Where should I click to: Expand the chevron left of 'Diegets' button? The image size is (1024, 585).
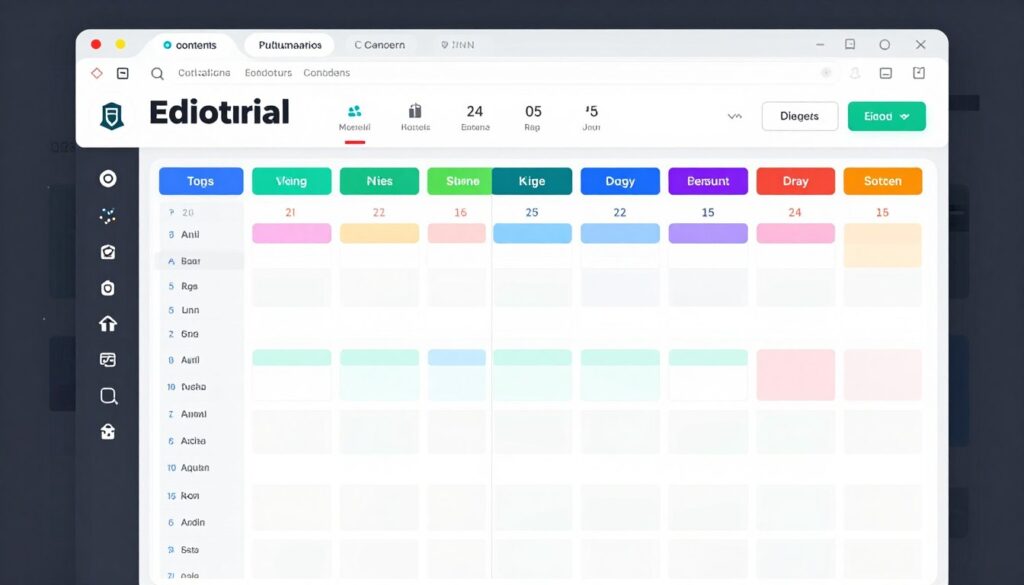tap(735, 116)
